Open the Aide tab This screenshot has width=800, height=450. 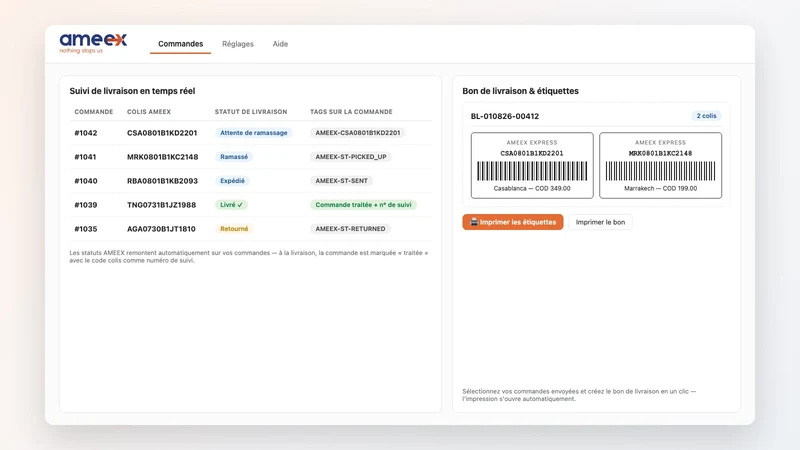280,44
